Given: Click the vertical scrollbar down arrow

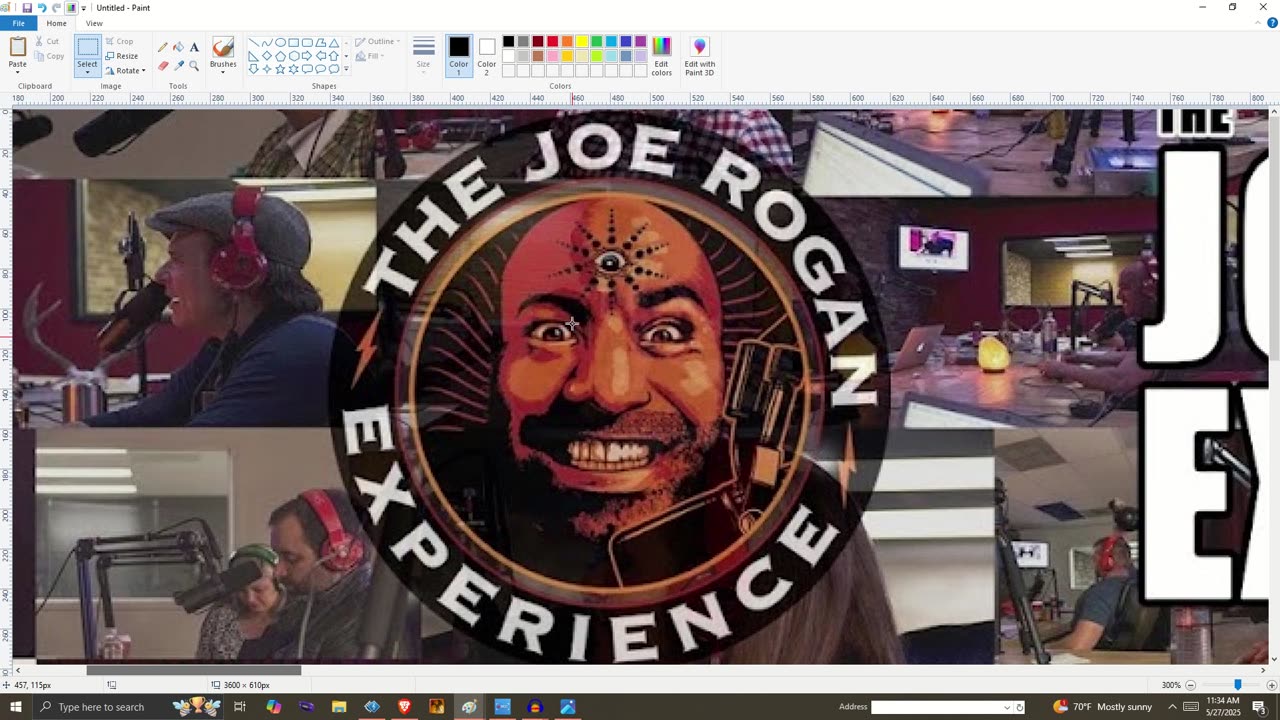Looking at the screenshot, I should pos(1274,660).
